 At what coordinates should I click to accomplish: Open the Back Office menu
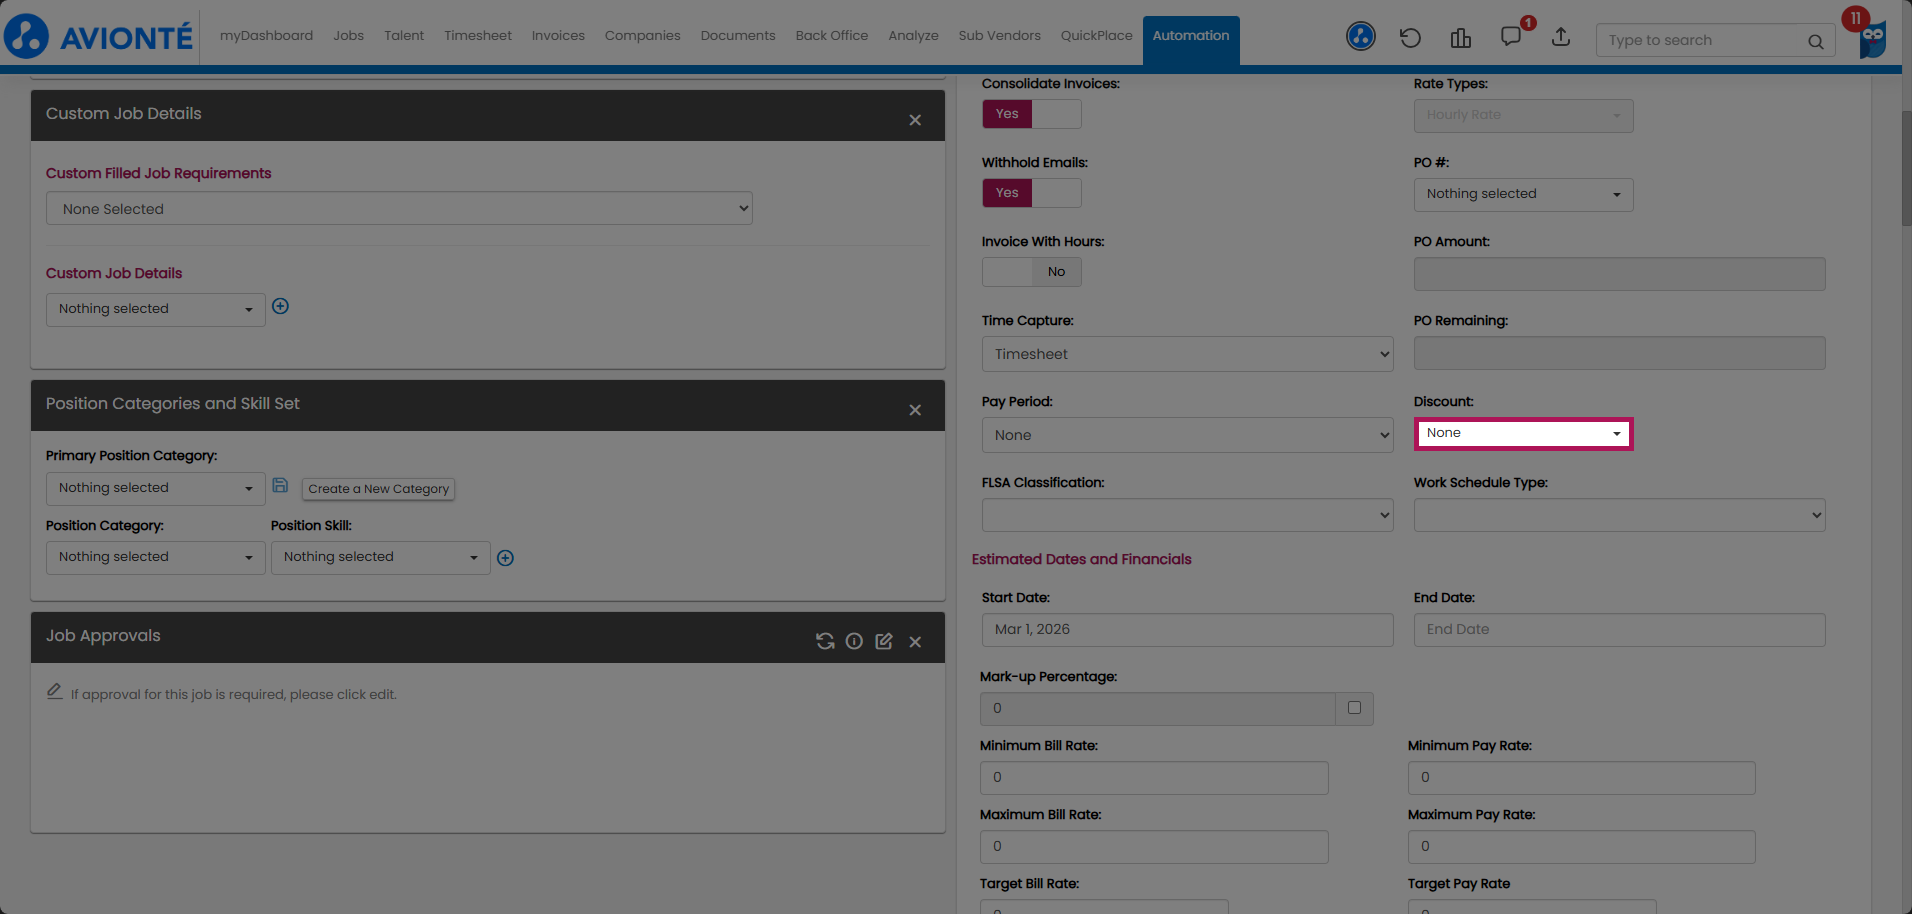tap(832, 36)
